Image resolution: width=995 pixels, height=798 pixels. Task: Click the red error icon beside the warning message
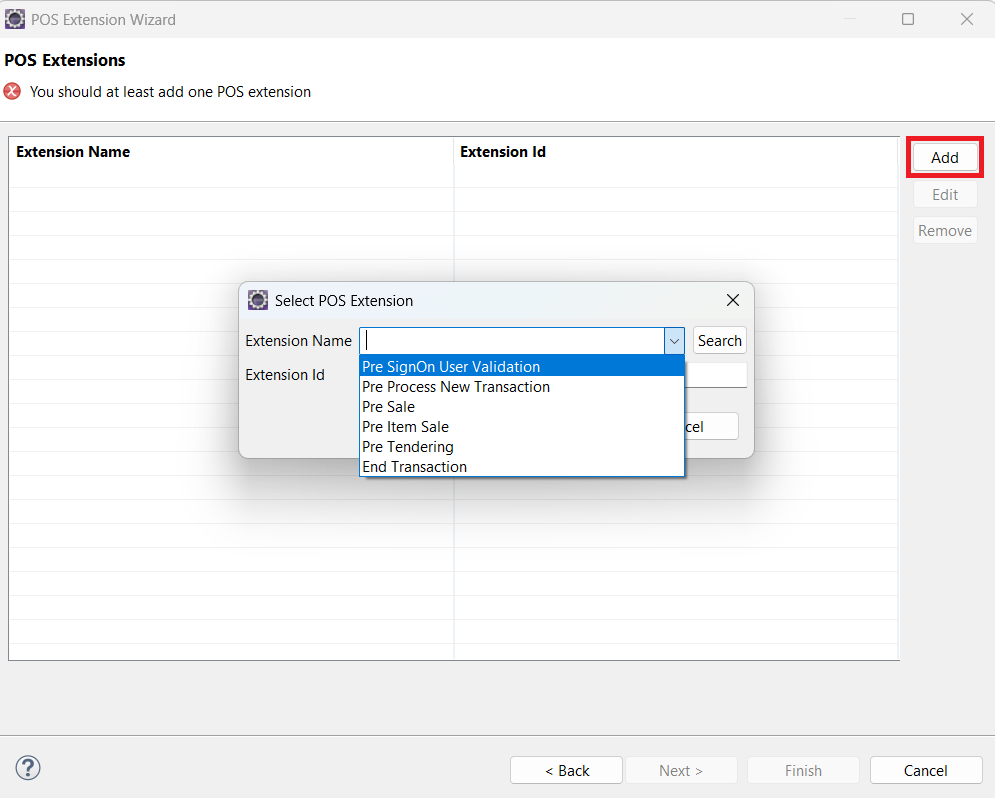[12, 91]
